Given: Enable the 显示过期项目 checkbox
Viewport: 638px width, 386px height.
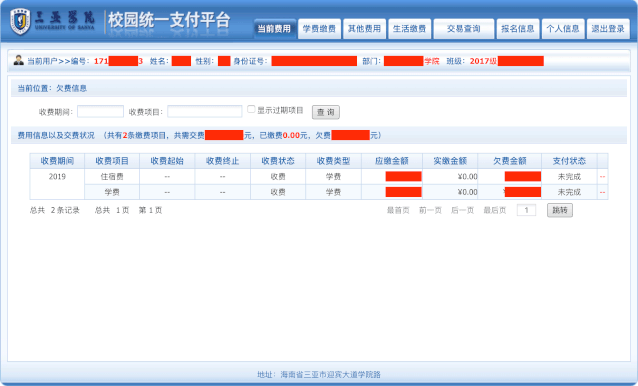Looking at the screenshot, I should 251,109.
